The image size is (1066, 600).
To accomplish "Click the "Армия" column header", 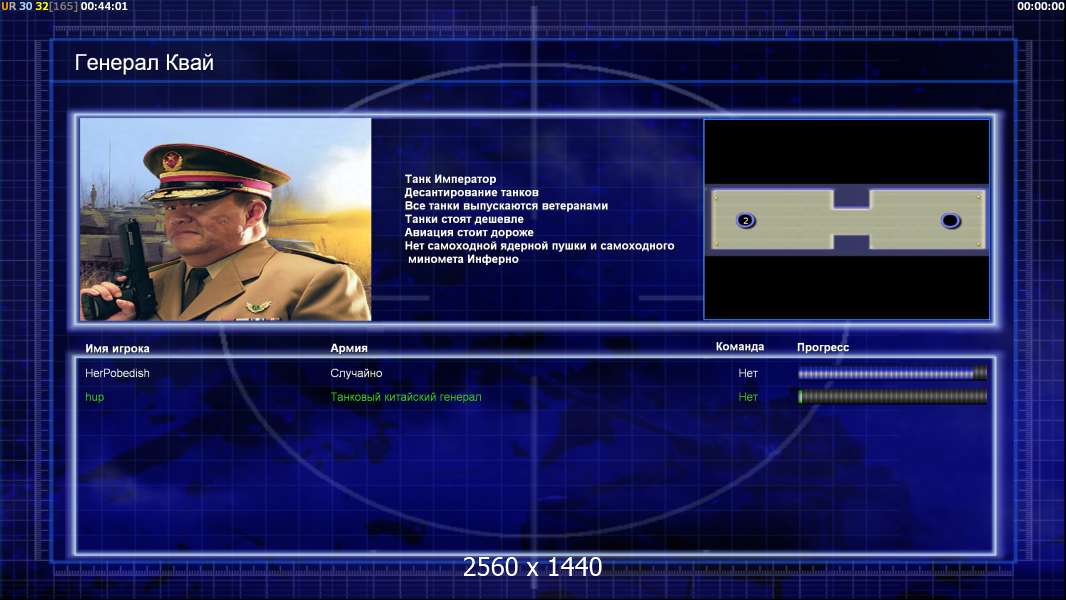I will click(349, 347).
